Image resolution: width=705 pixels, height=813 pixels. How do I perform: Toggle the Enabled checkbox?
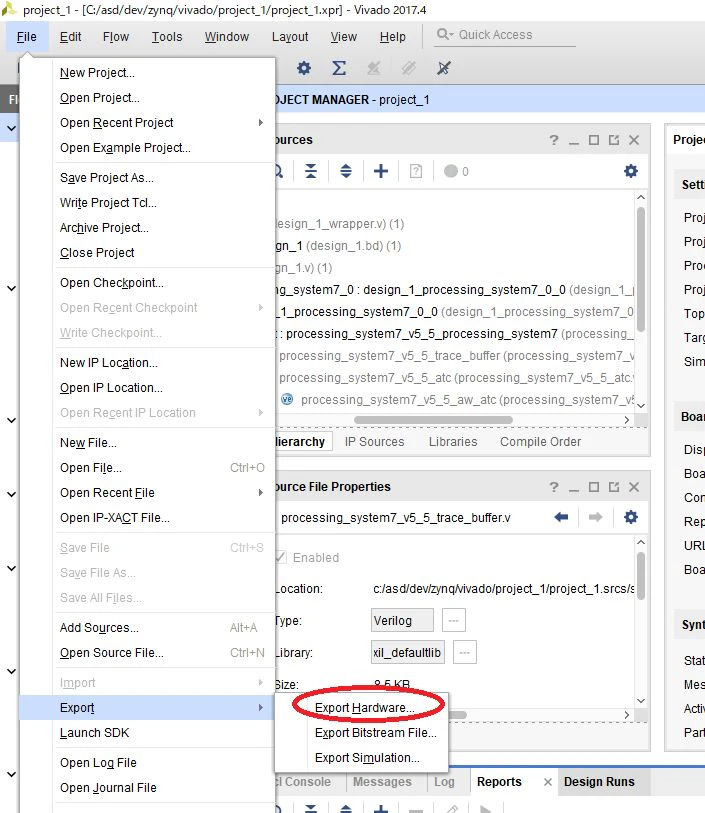click(281, 557)
